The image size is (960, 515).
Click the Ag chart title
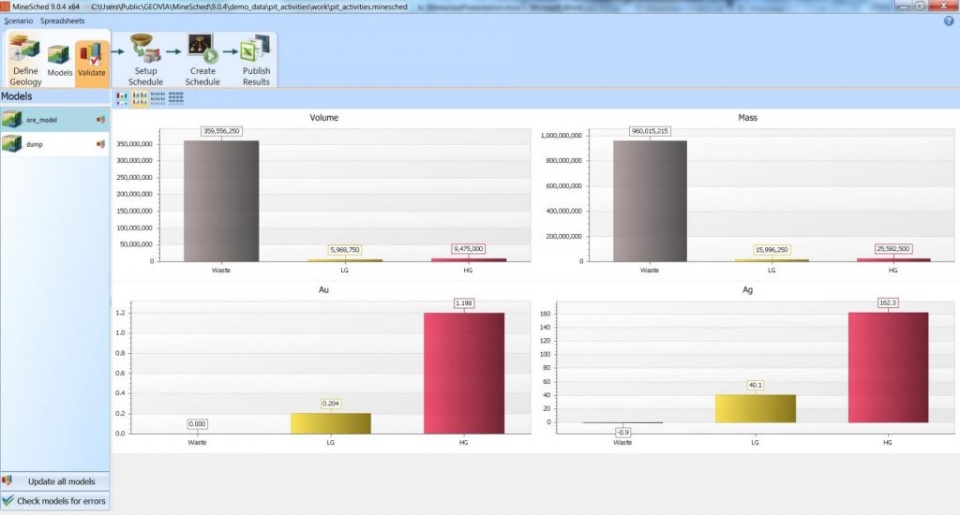(748, 290)
